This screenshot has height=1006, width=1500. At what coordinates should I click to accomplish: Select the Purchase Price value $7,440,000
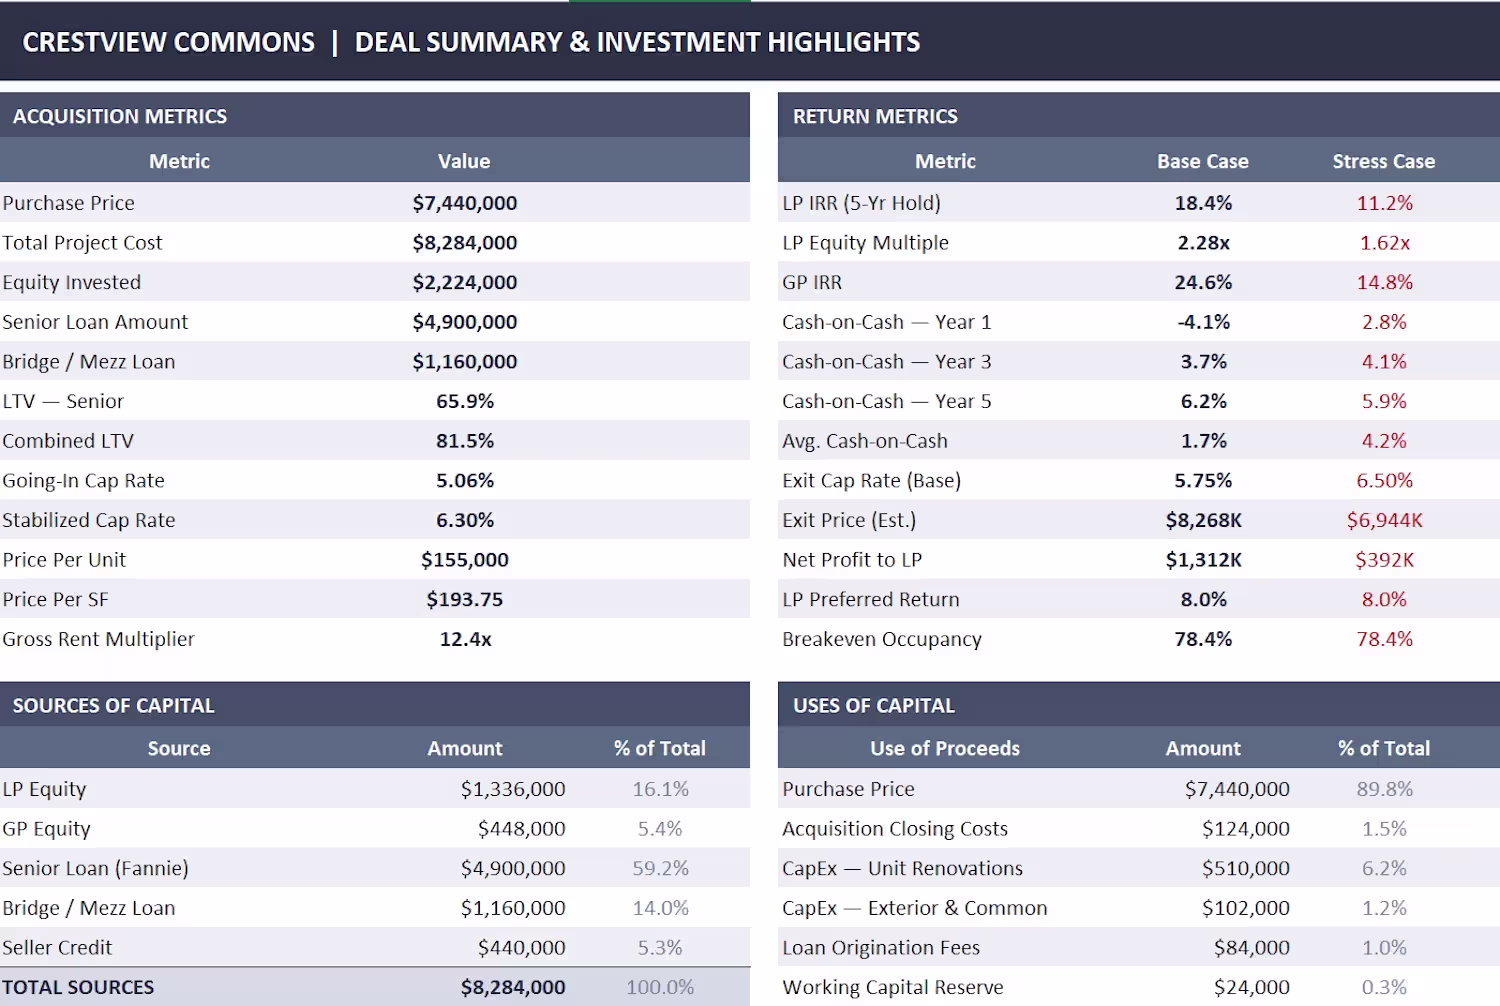click(465, 203)
